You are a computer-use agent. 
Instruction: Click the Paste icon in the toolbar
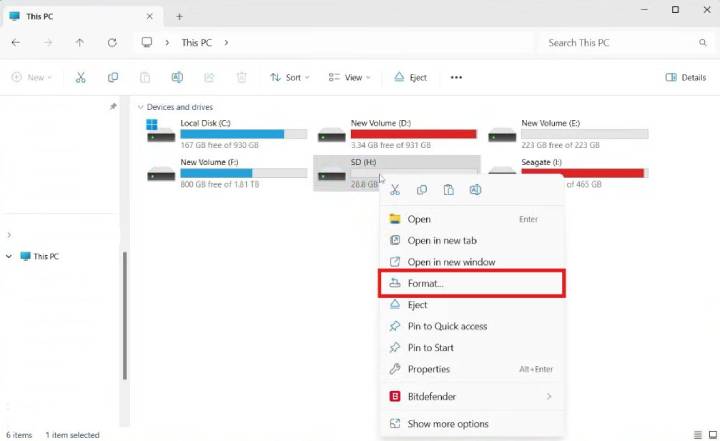(145, 77)
